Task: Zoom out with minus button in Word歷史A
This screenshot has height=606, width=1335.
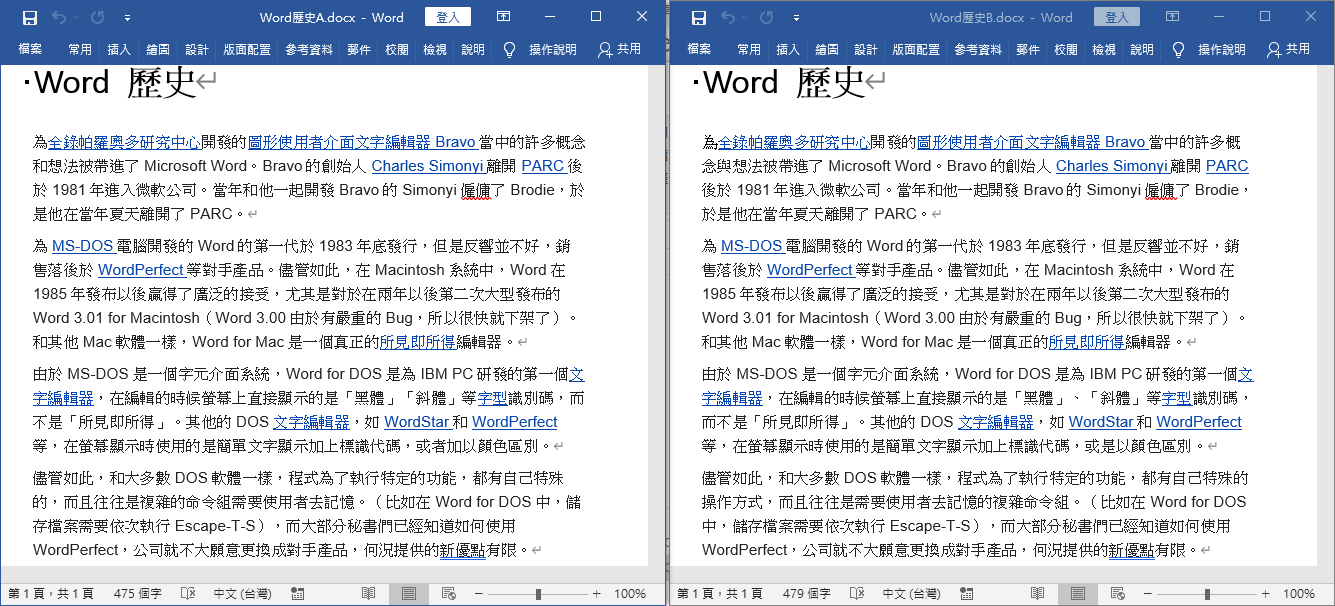Action: 478,593
